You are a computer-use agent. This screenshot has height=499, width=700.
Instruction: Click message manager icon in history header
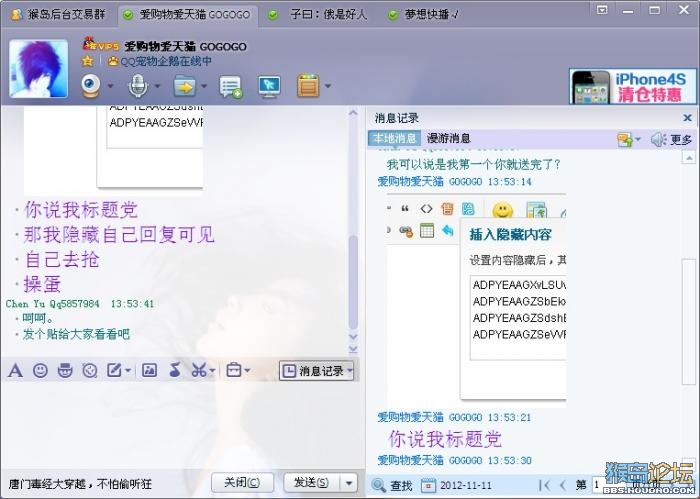[625, 140]
